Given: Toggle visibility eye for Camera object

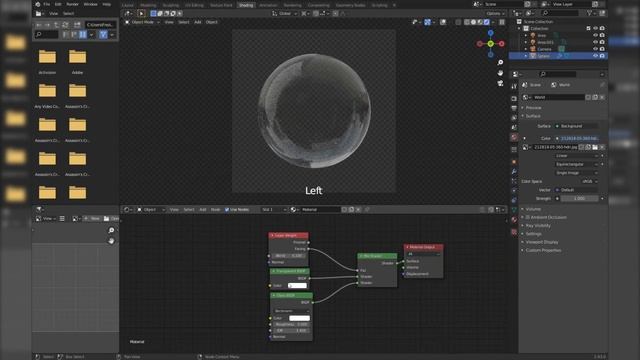Looking at the screenshot, I should tap(595, 49).
